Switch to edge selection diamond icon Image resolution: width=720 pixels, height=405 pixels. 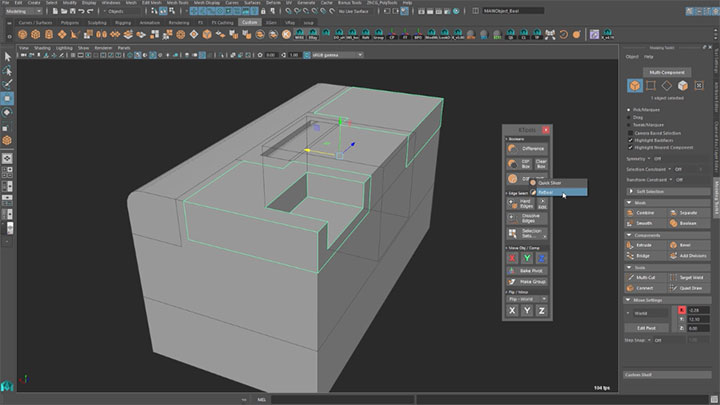pos(667,85)
